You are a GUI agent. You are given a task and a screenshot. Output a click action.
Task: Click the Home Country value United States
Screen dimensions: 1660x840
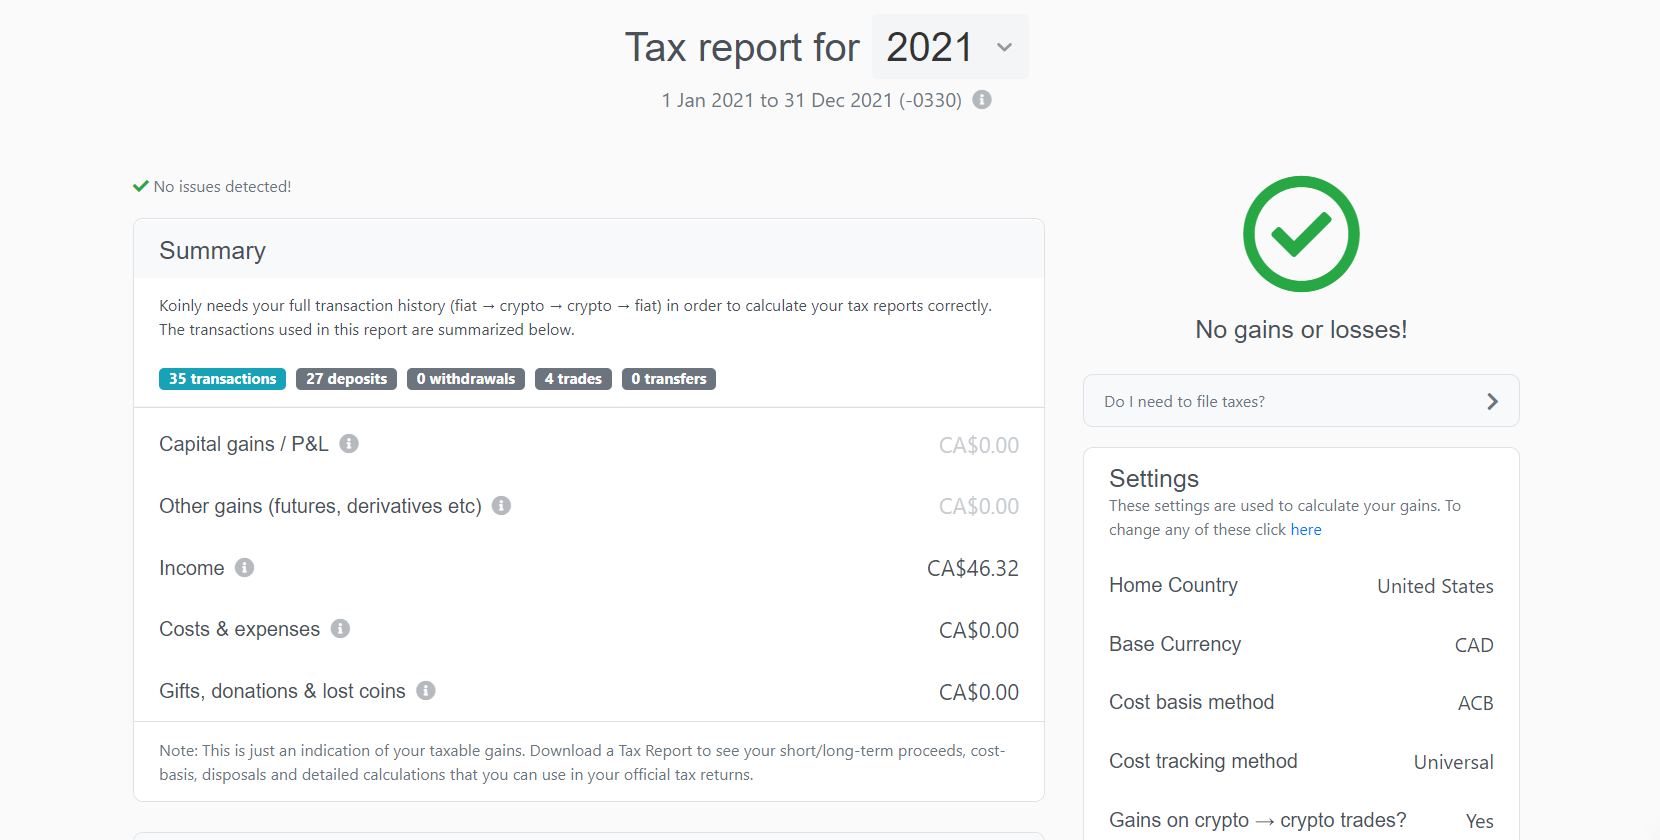(x=1435, y=587)
